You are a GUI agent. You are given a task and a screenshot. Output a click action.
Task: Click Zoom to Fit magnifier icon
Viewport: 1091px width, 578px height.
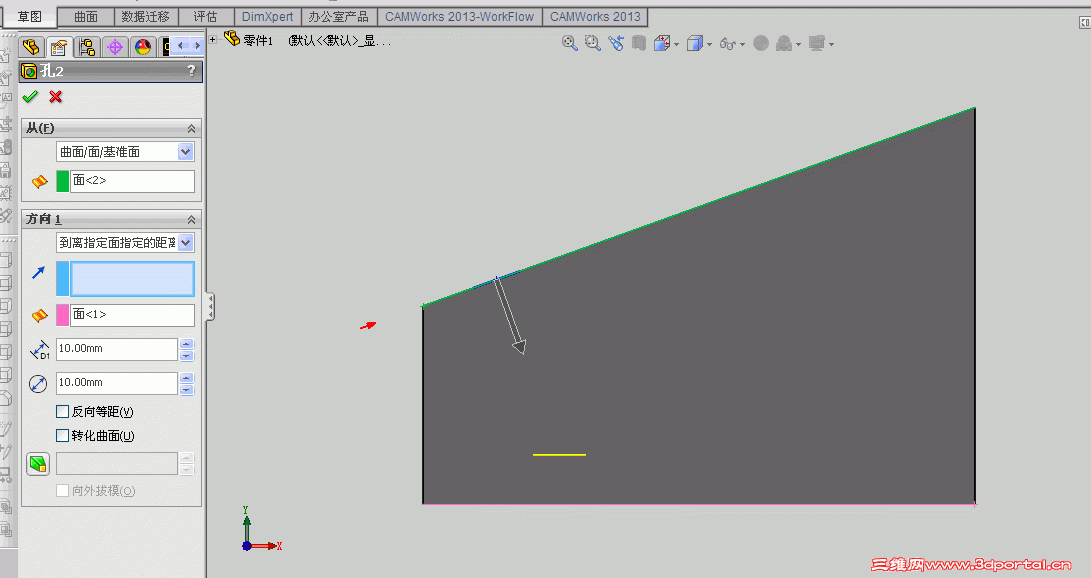coord(570,43)
